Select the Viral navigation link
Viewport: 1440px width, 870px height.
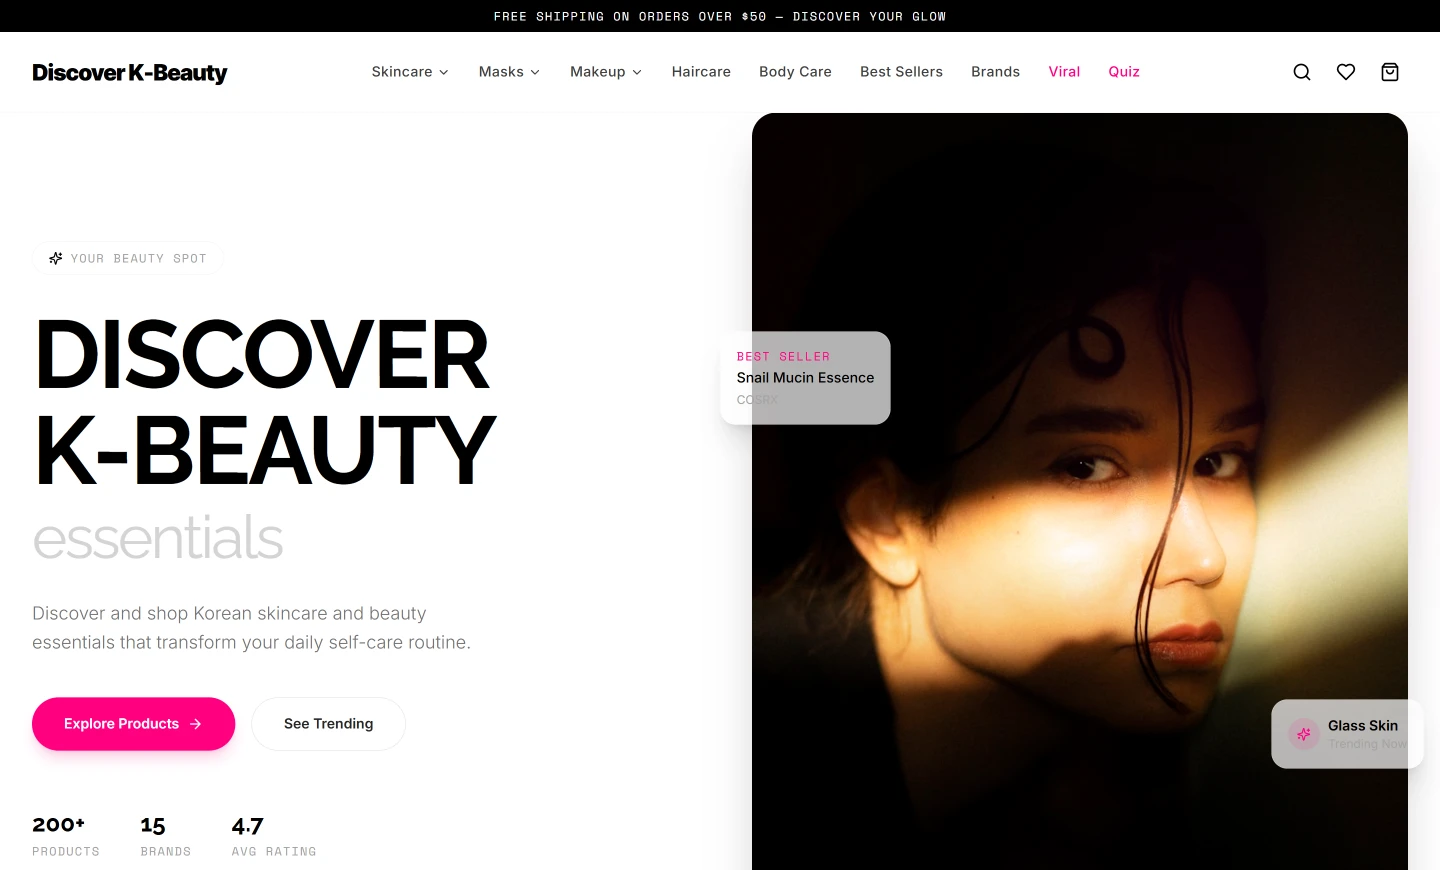[x=1064, y=71]
